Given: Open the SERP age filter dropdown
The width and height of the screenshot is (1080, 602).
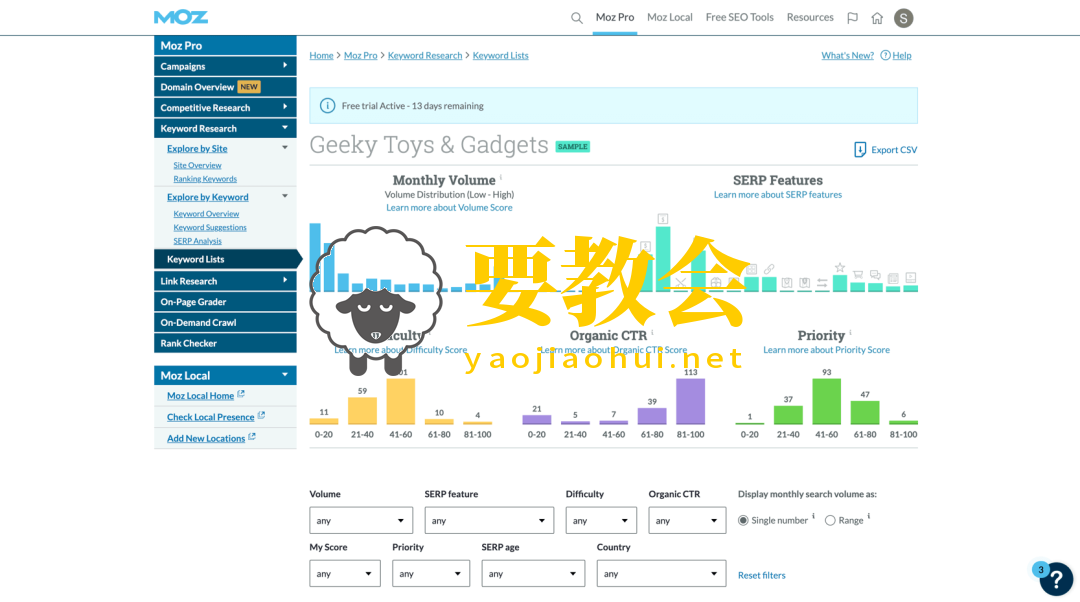Looking at the screenshot, I should tap(533, 574).
